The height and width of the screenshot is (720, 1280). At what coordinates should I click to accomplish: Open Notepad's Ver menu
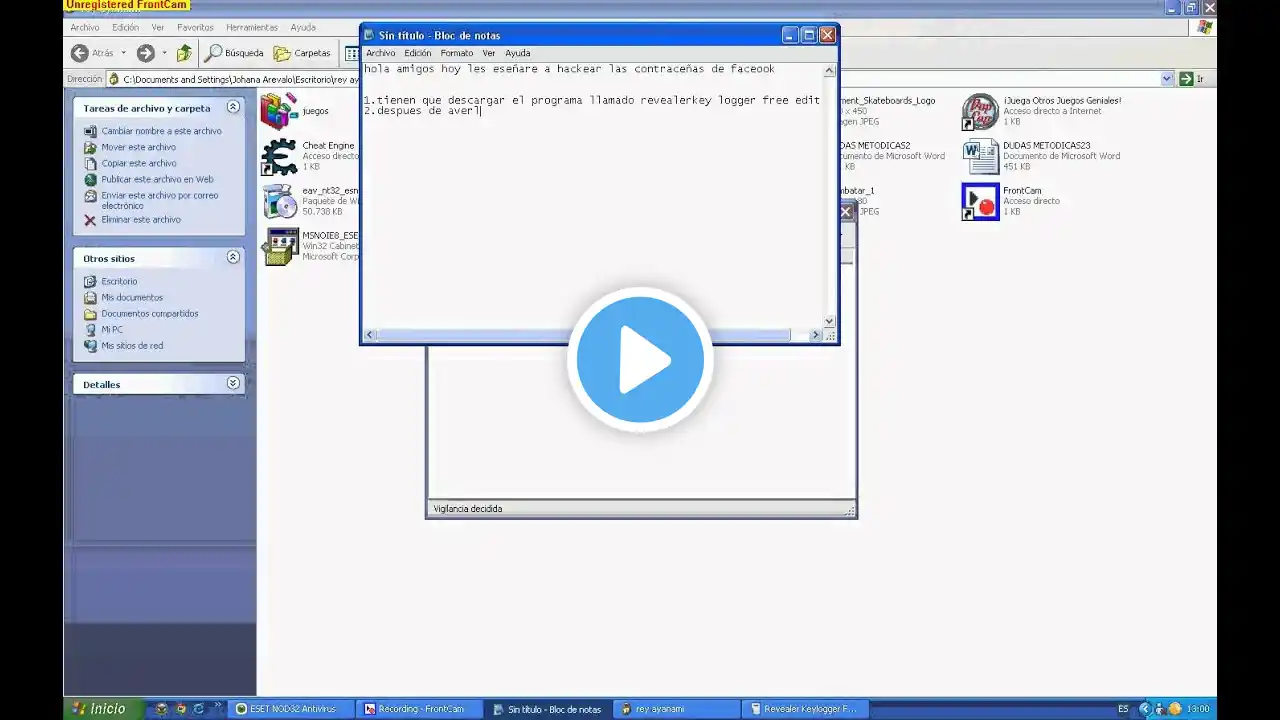pos(489,53)
